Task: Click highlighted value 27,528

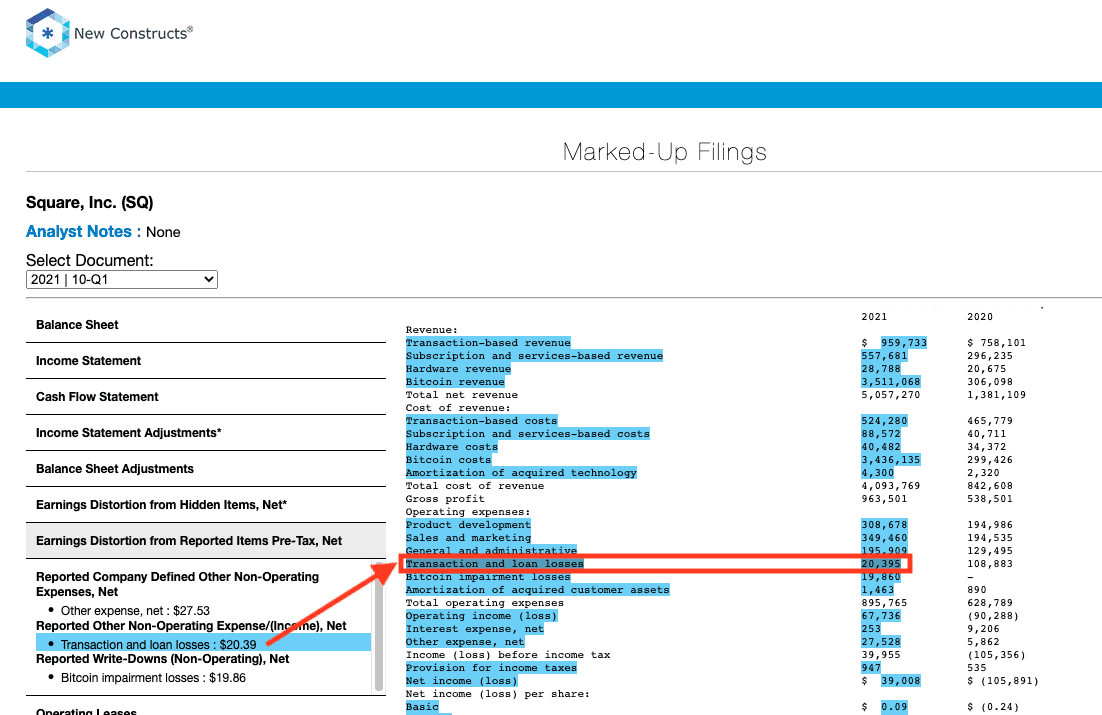Action: 881,642
